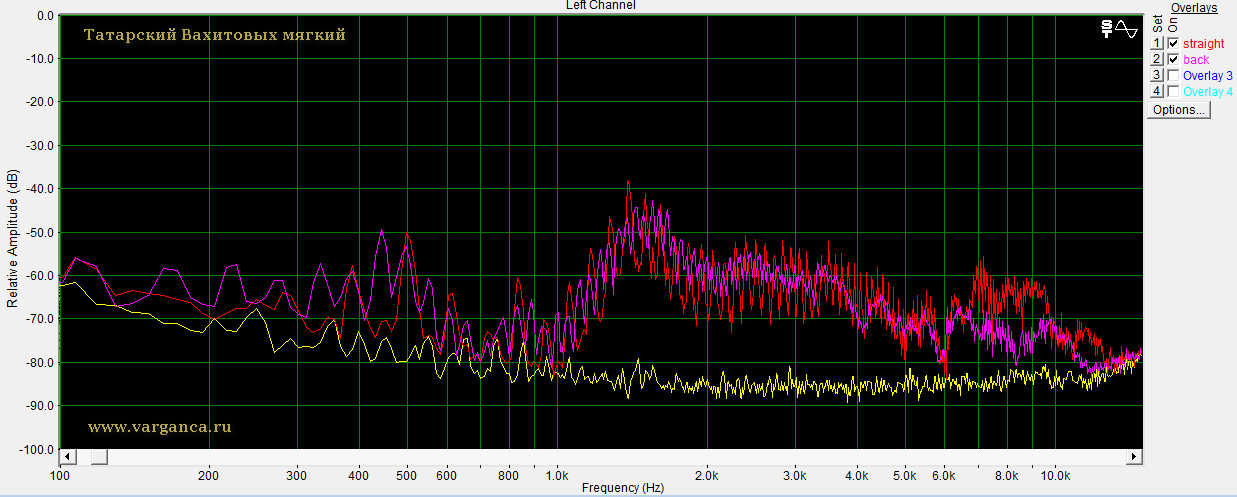Click Set button 3 for Overlay 3

tap(1157, 76)
